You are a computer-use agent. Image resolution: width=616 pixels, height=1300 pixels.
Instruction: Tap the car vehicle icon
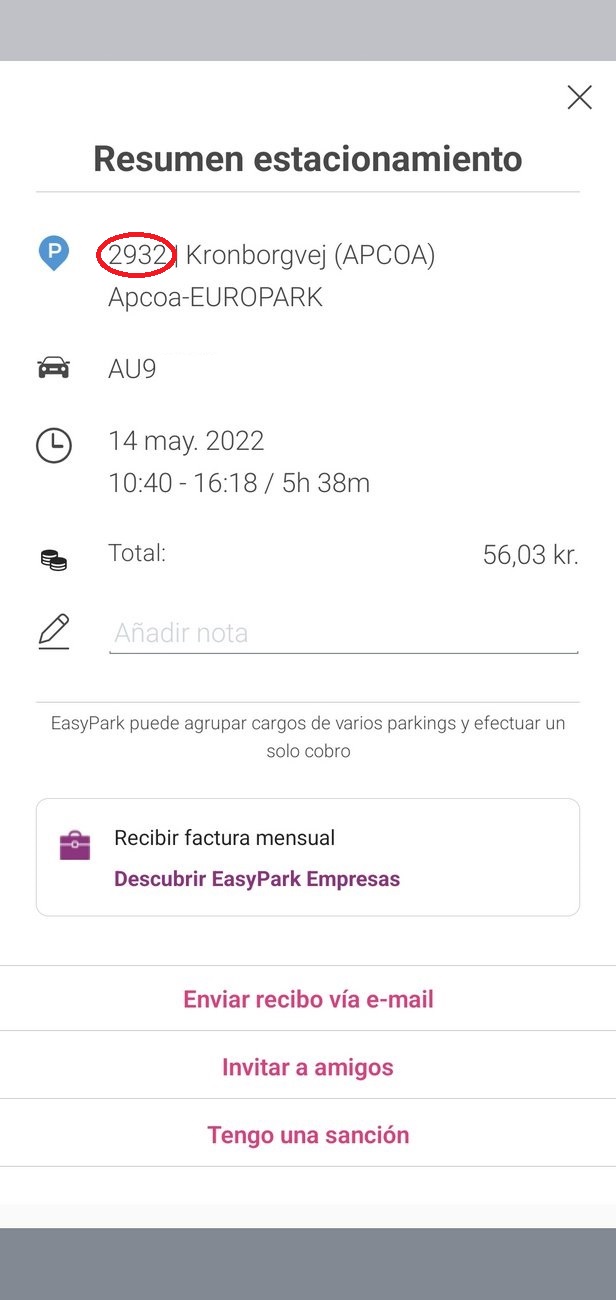coord(54,368)
